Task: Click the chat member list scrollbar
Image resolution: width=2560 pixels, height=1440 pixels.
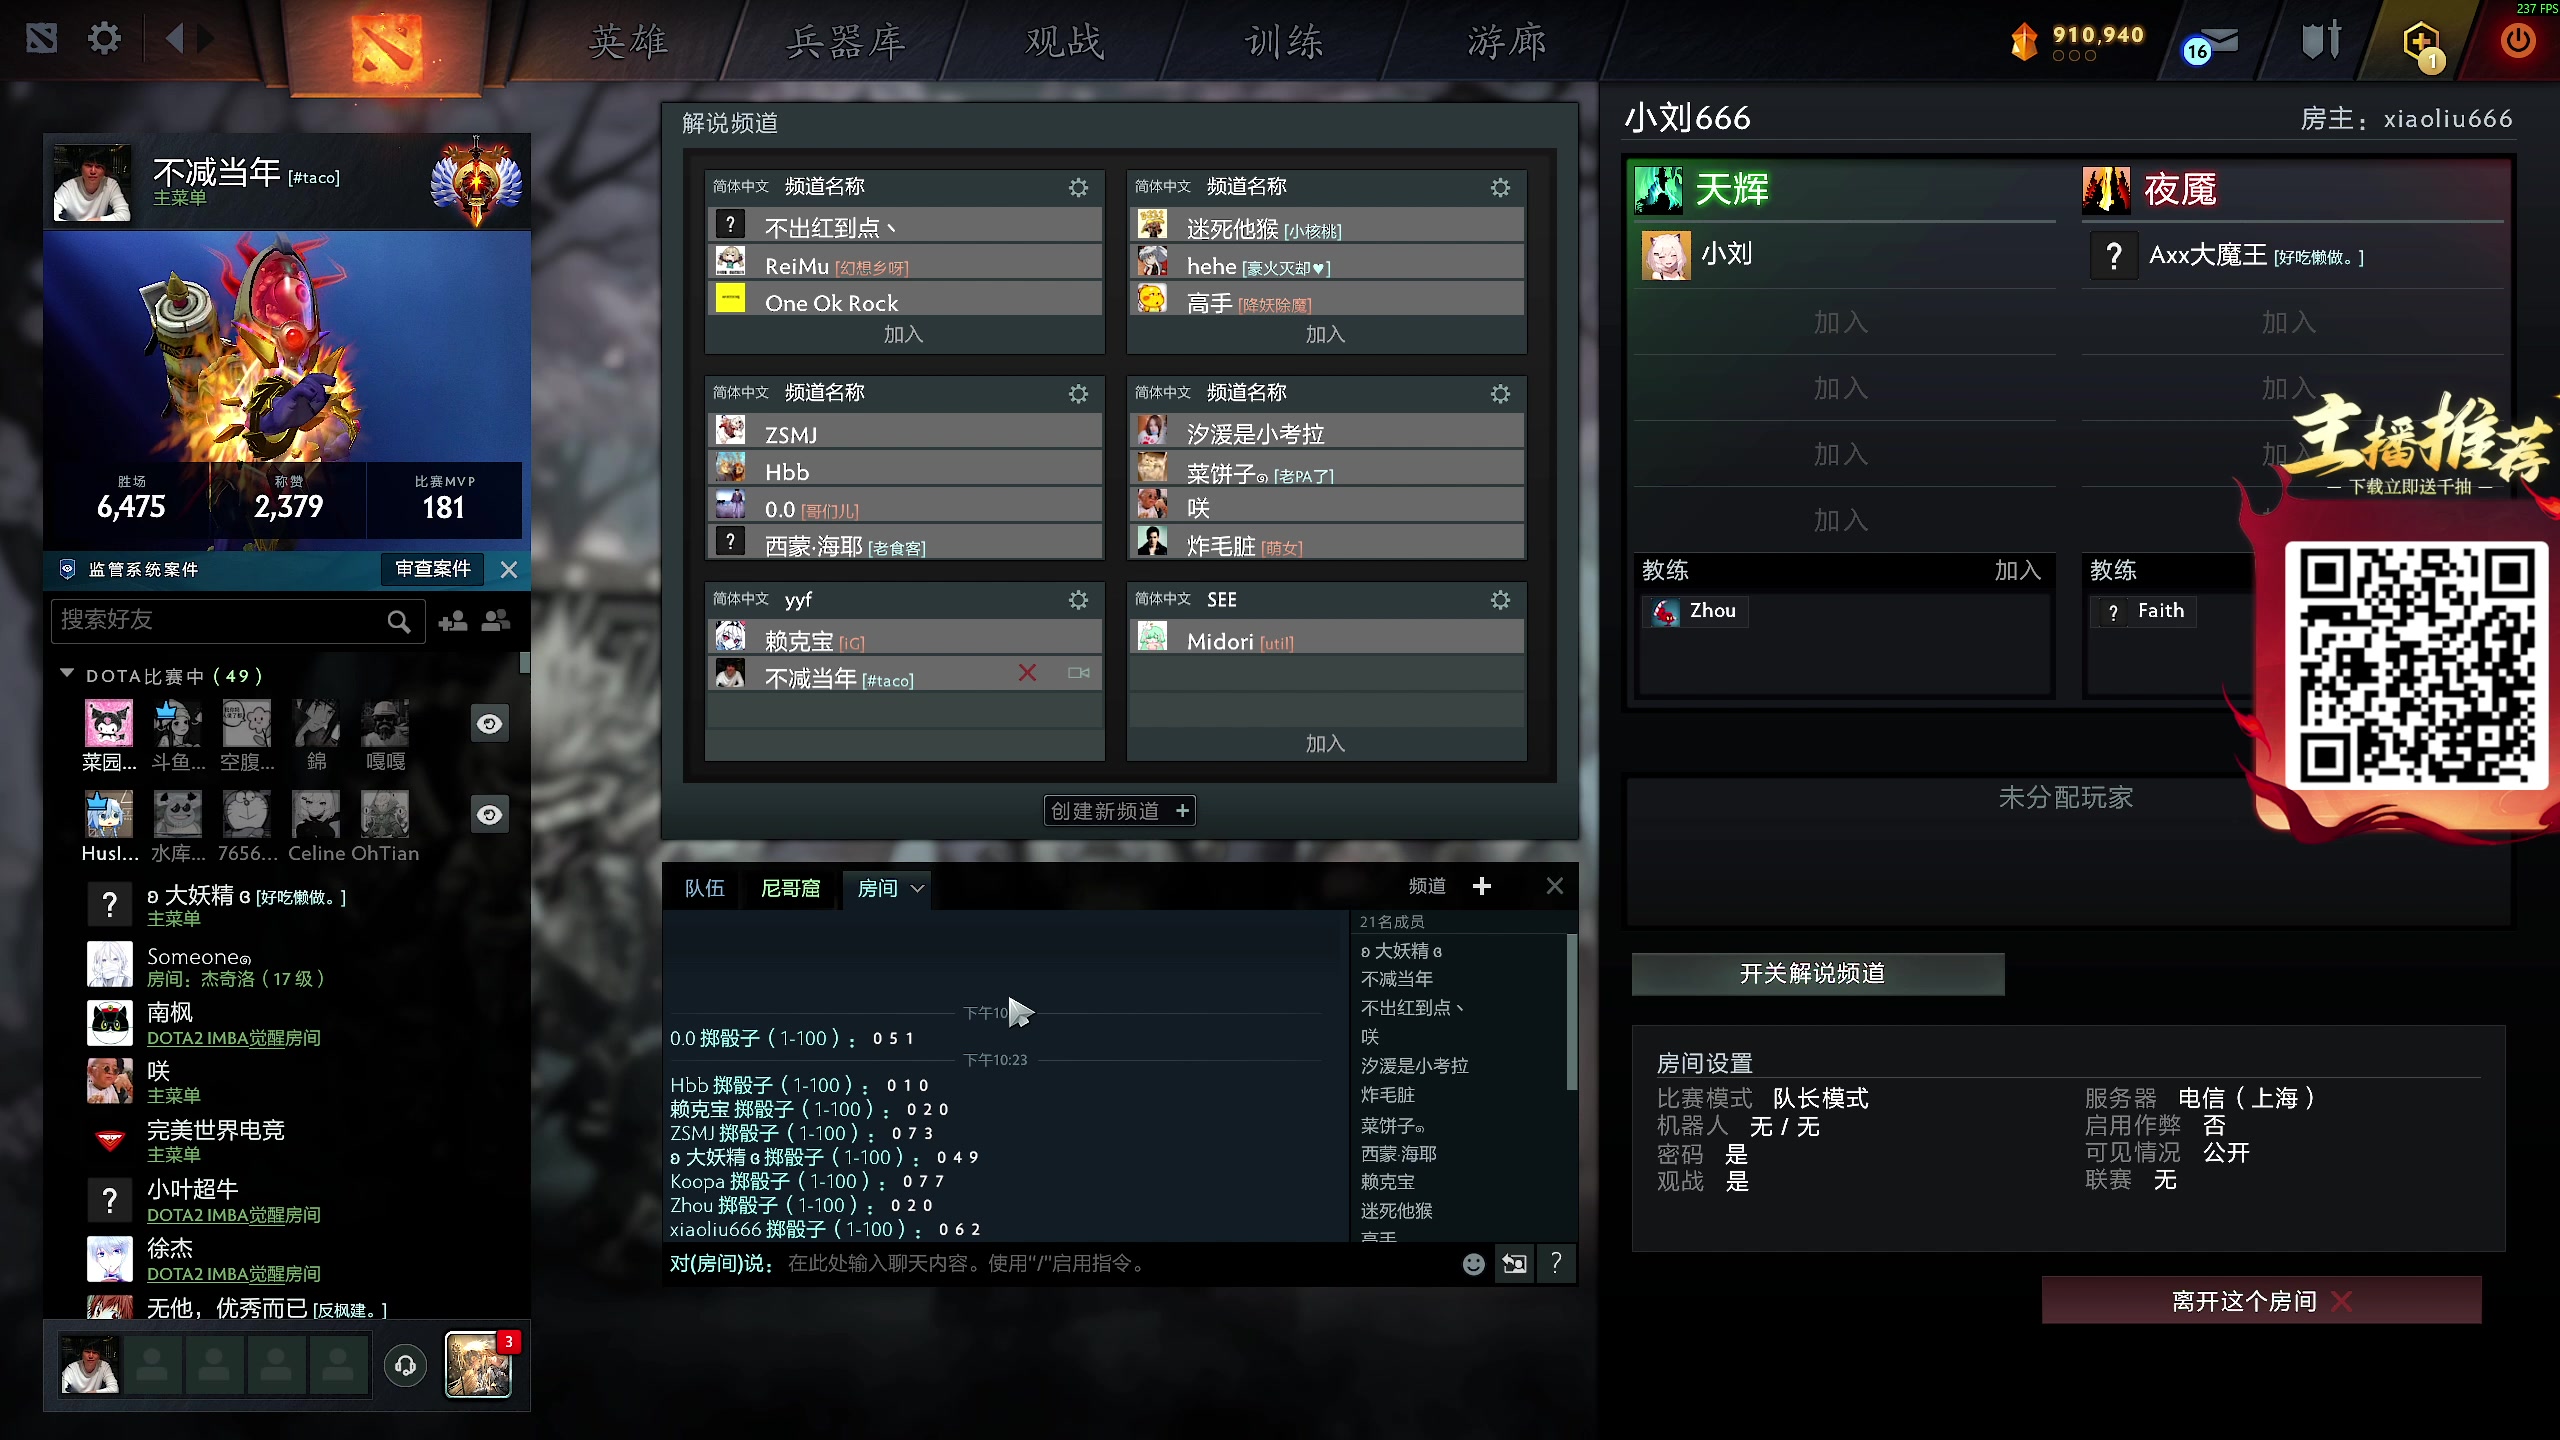Action: point(1572,1012)
